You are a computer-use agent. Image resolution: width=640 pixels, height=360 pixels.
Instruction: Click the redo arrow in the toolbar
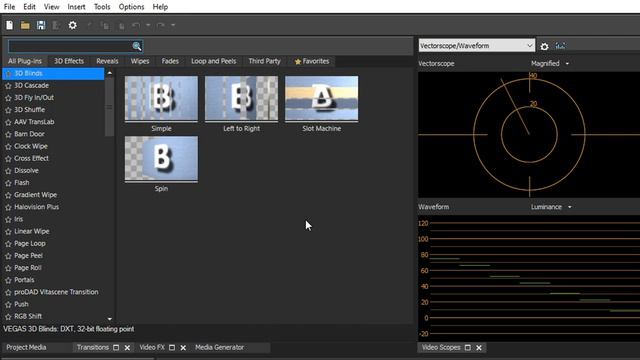161,25
